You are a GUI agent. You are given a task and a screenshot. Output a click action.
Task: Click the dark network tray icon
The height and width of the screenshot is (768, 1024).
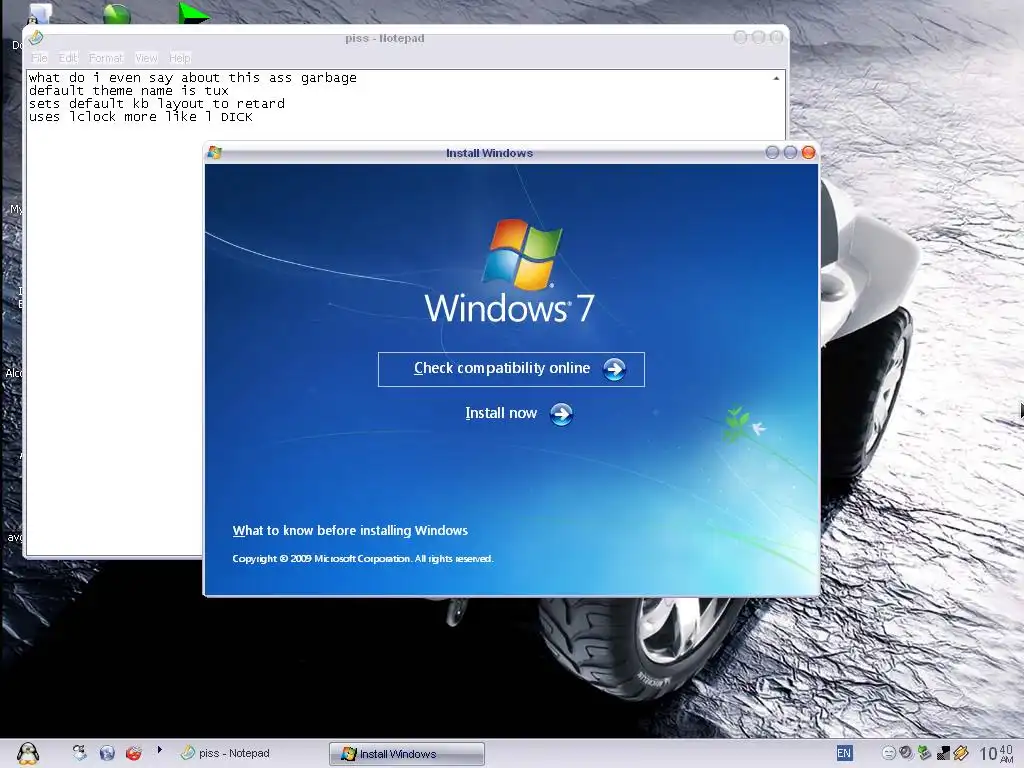(x=942, y=753)
